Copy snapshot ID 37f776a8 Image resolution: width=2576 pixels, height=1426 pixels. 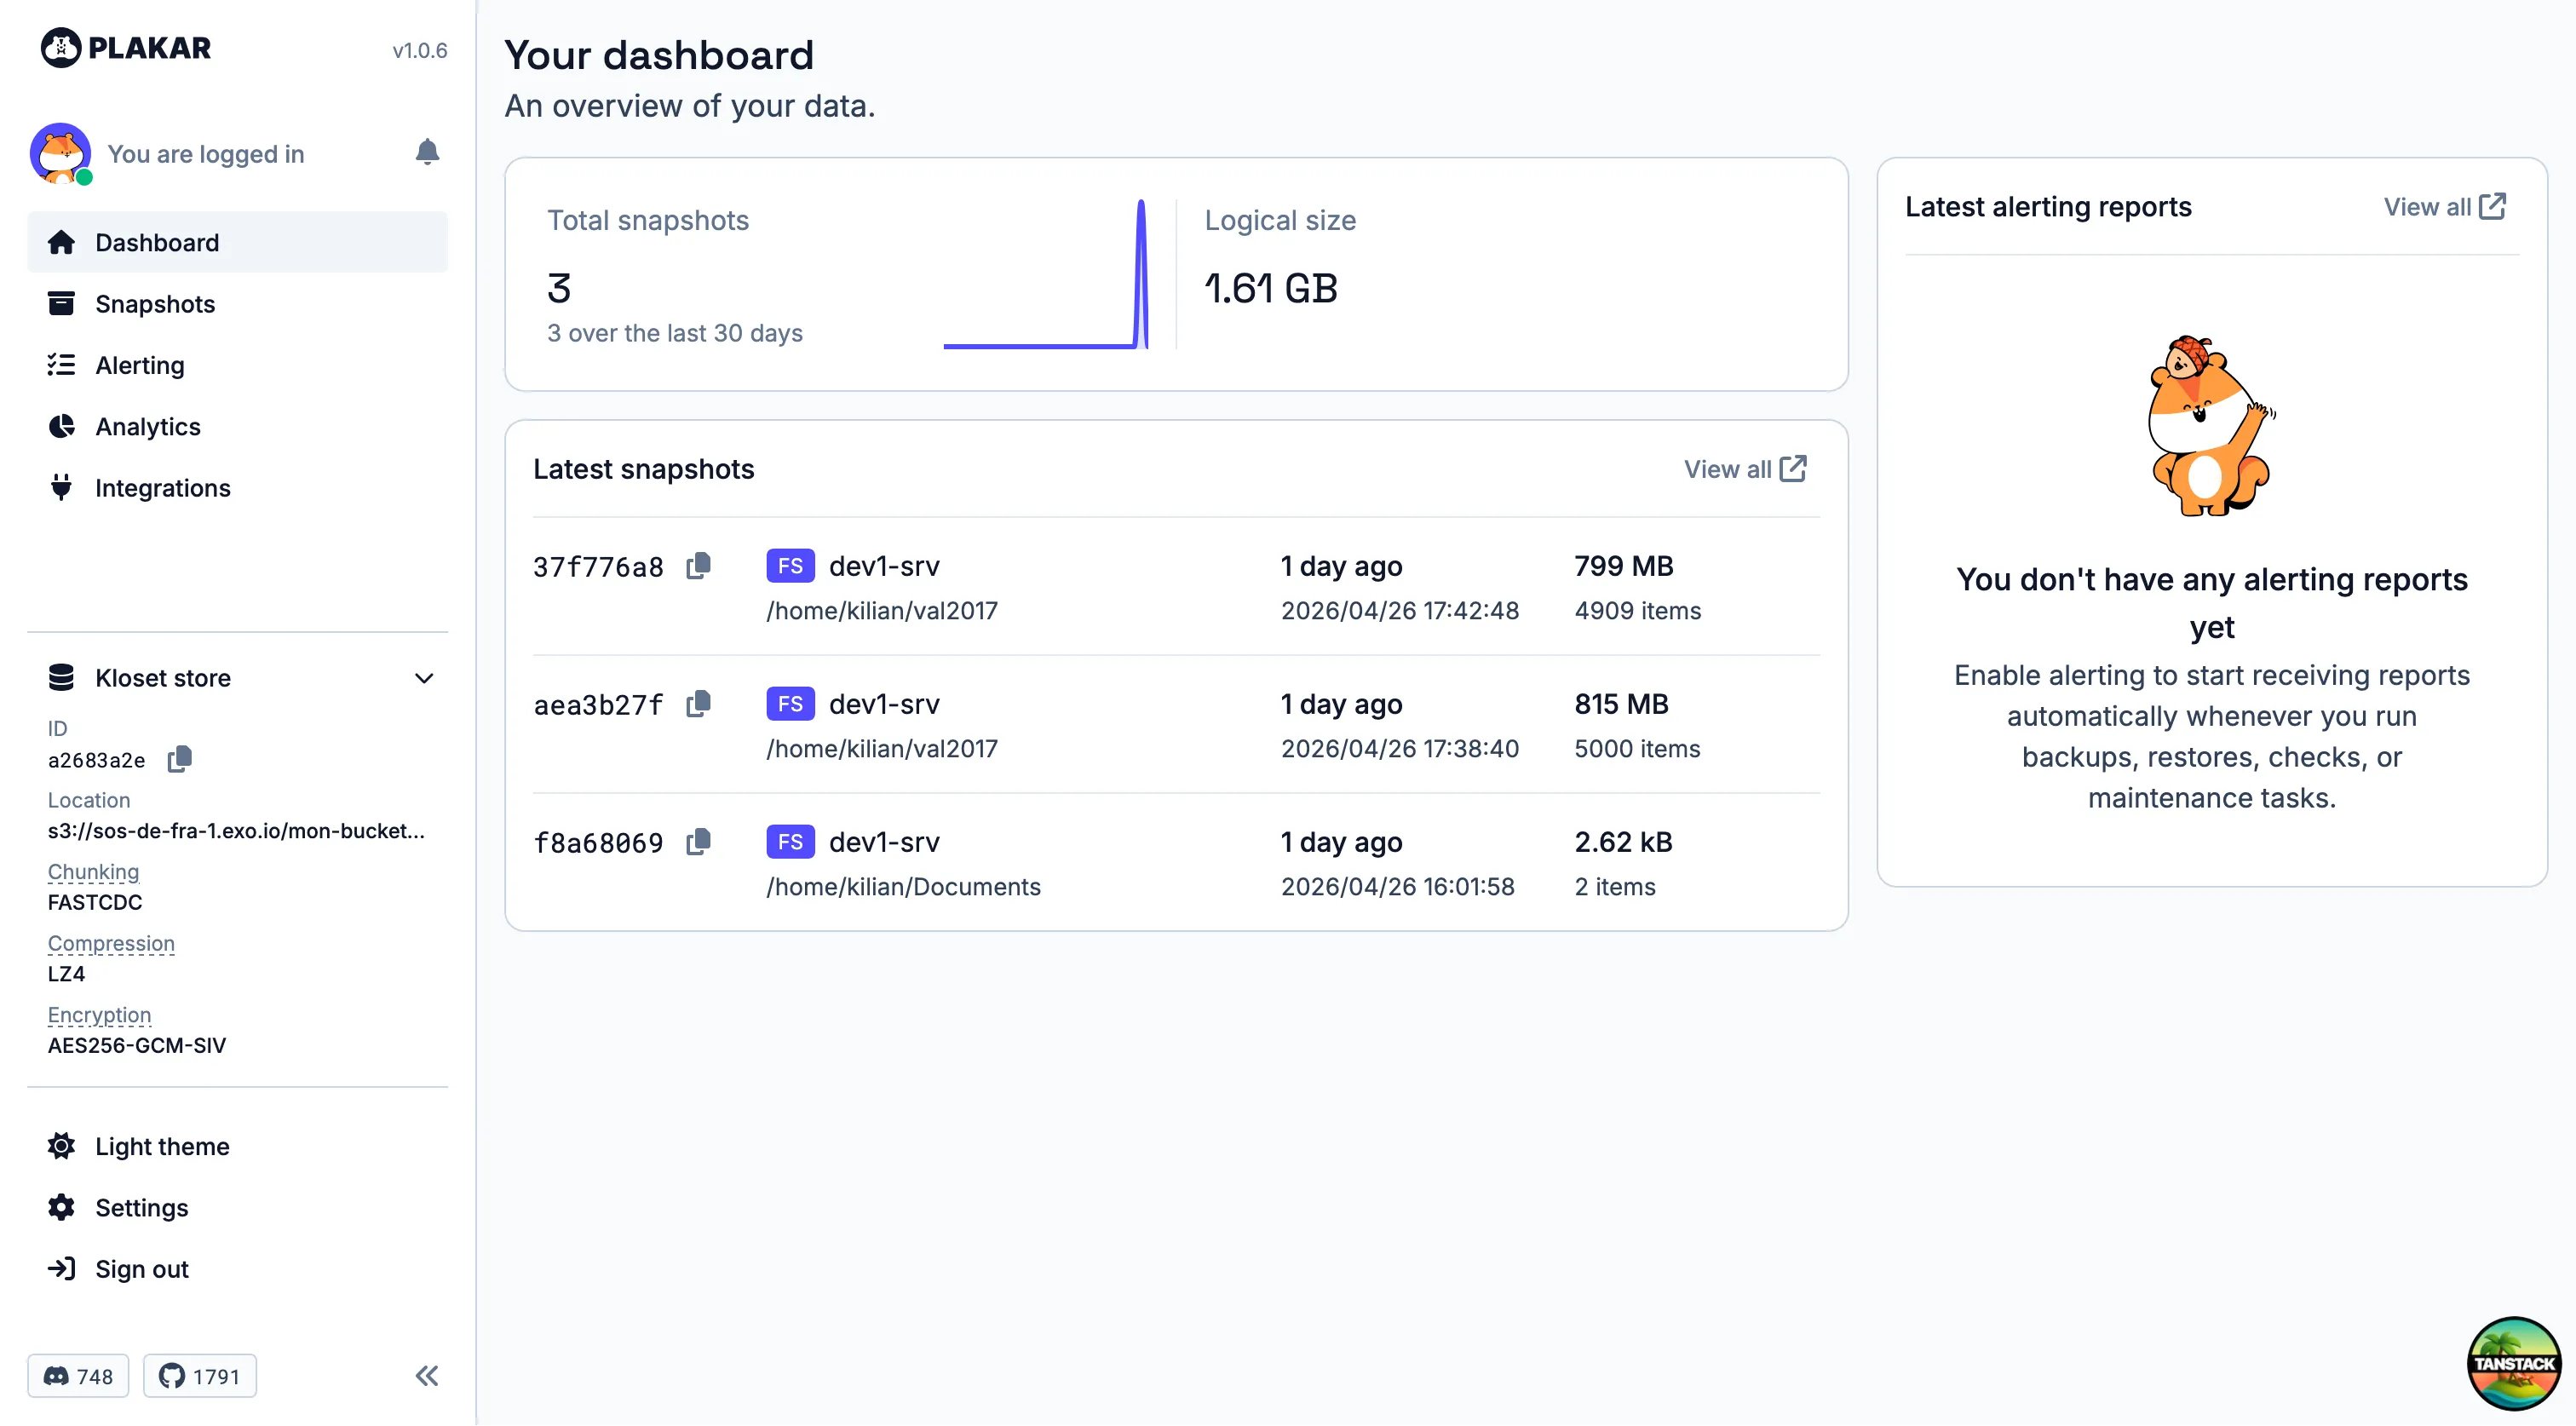(698, 566)
